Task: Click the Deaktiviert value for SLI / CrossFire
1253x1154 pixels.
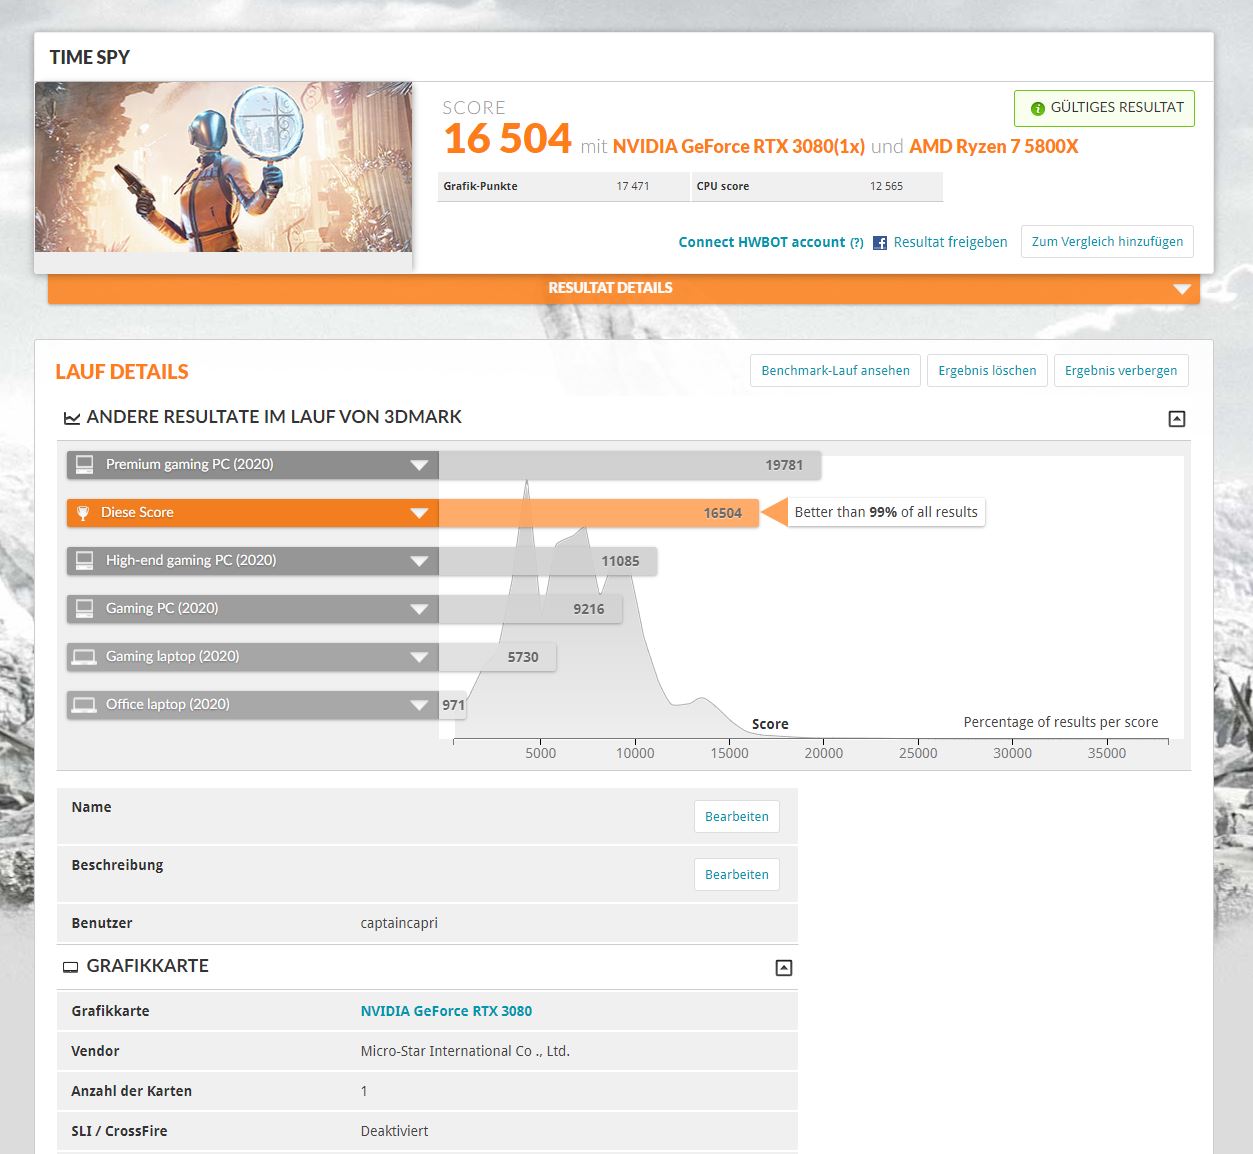Action: 394,1131
